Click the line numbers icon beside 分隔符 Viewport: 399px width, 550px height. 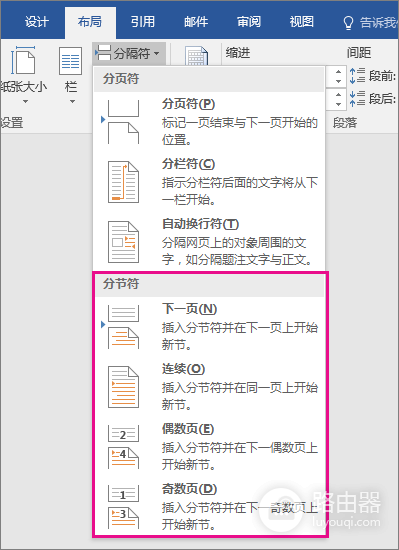(196, 56)
